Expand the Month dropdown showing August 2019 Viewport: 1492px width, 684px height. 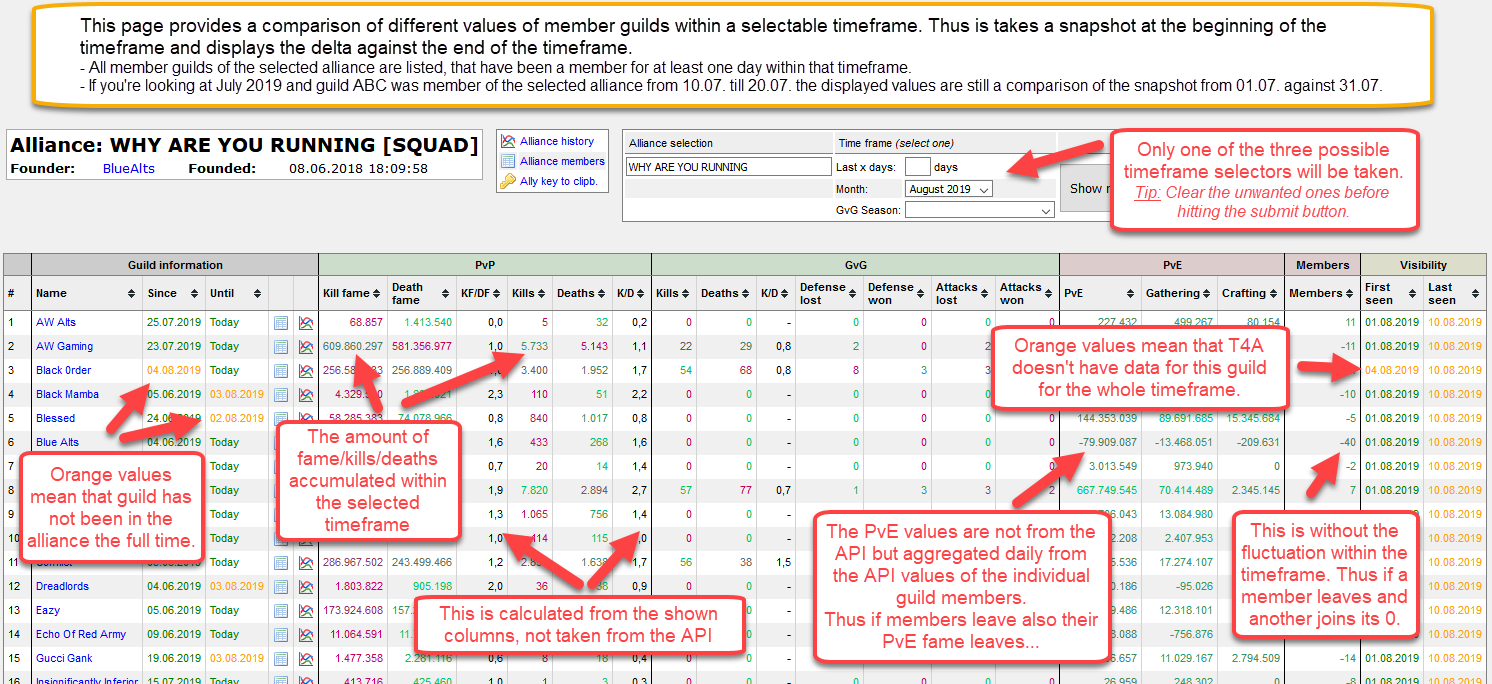click(x=948, y=189)
